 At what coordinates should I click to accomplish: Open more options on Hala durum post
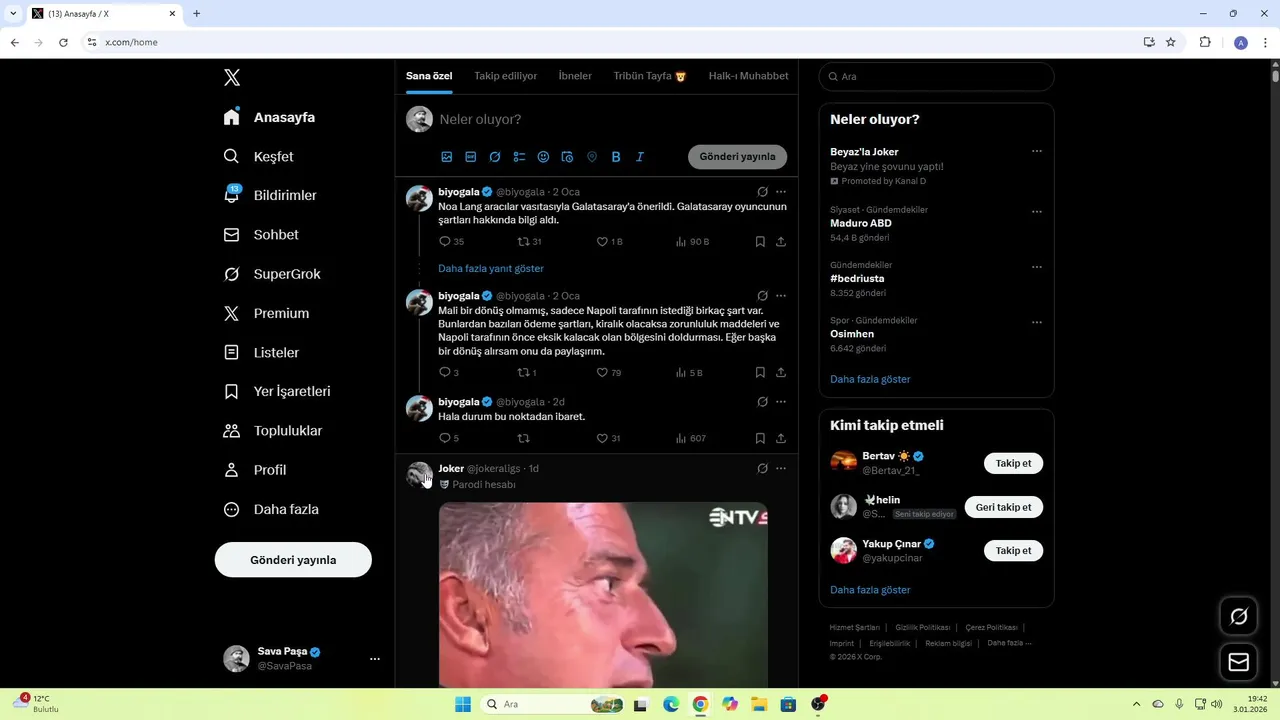click(x=781, y=402)
